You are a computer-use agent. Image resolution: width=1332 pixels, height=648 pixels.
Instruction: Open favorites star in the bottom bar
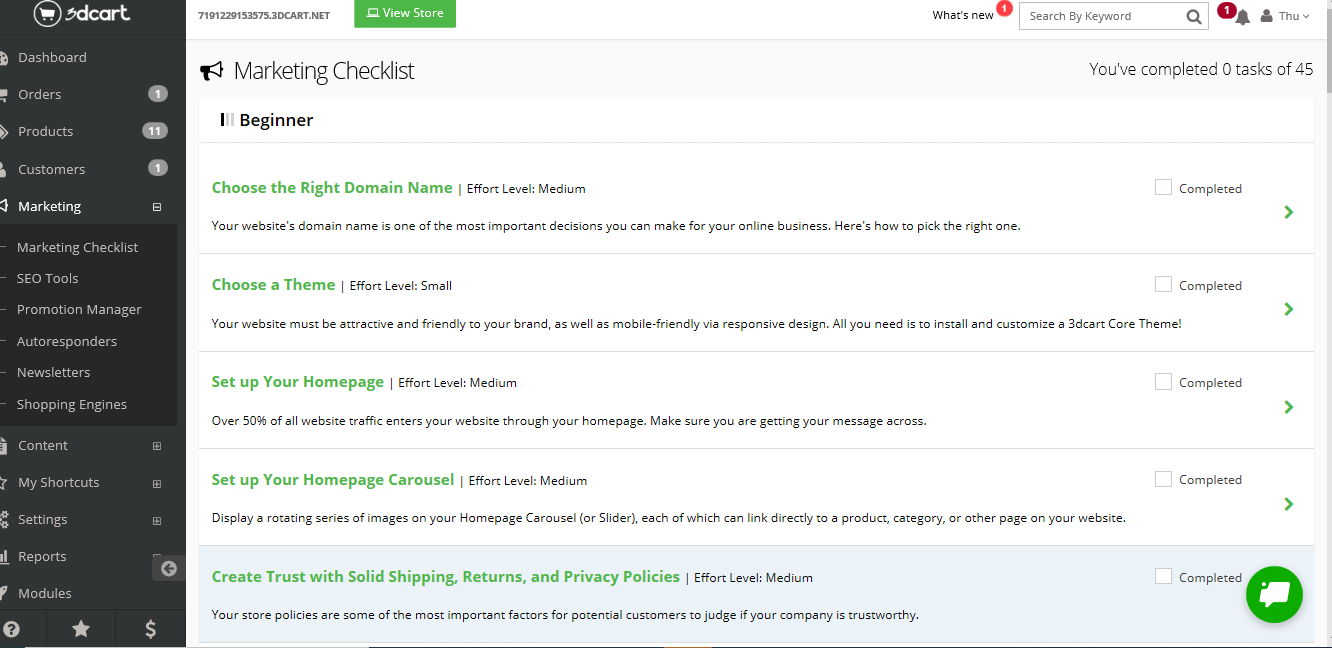coord(81,629)
